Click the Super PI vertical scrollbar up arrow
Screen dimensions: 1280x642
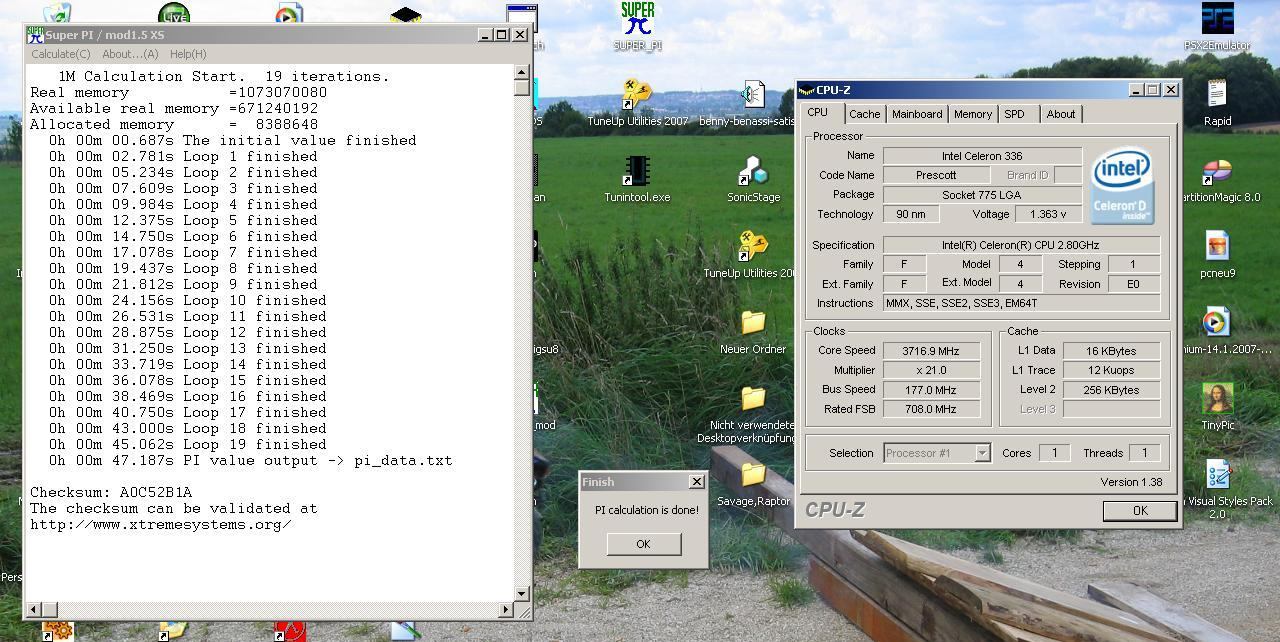pos(522,73)
